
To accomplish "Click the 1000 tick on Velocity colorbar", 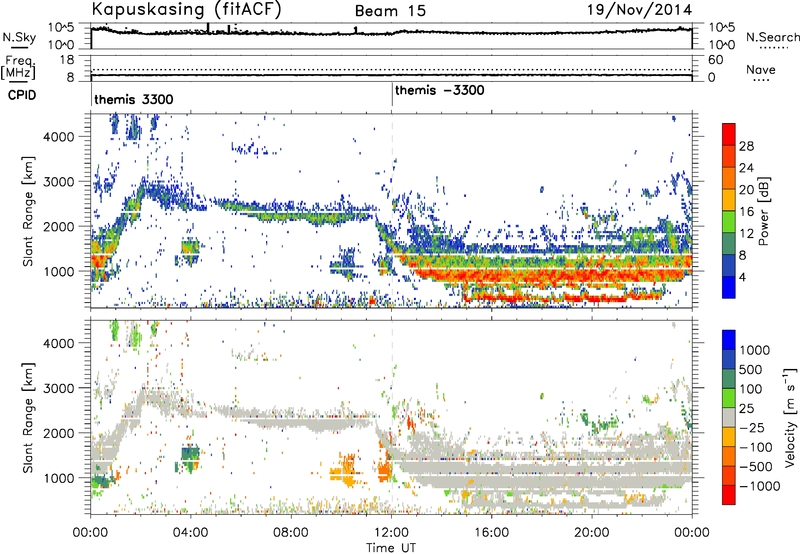I will pyautogui.click(x=755, y=350).
